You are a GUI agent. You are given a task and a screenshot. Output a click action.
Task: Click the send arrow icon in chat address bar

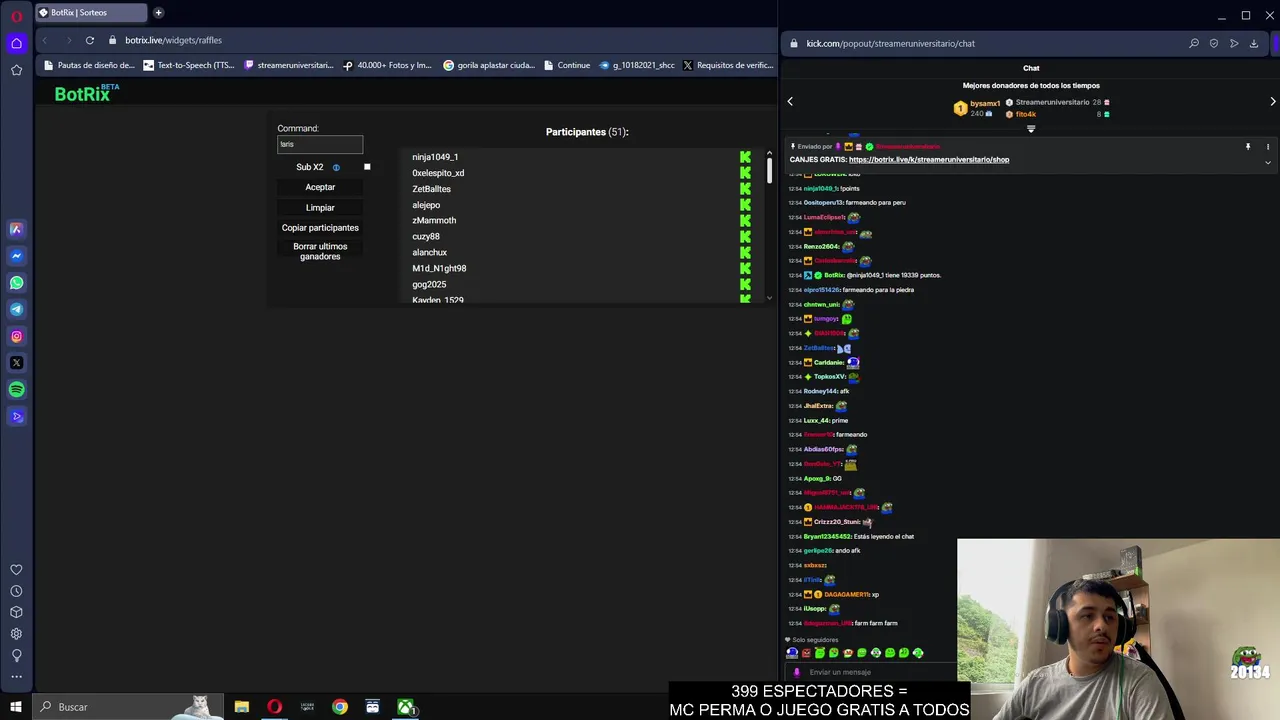click(x=1234, y=44)
